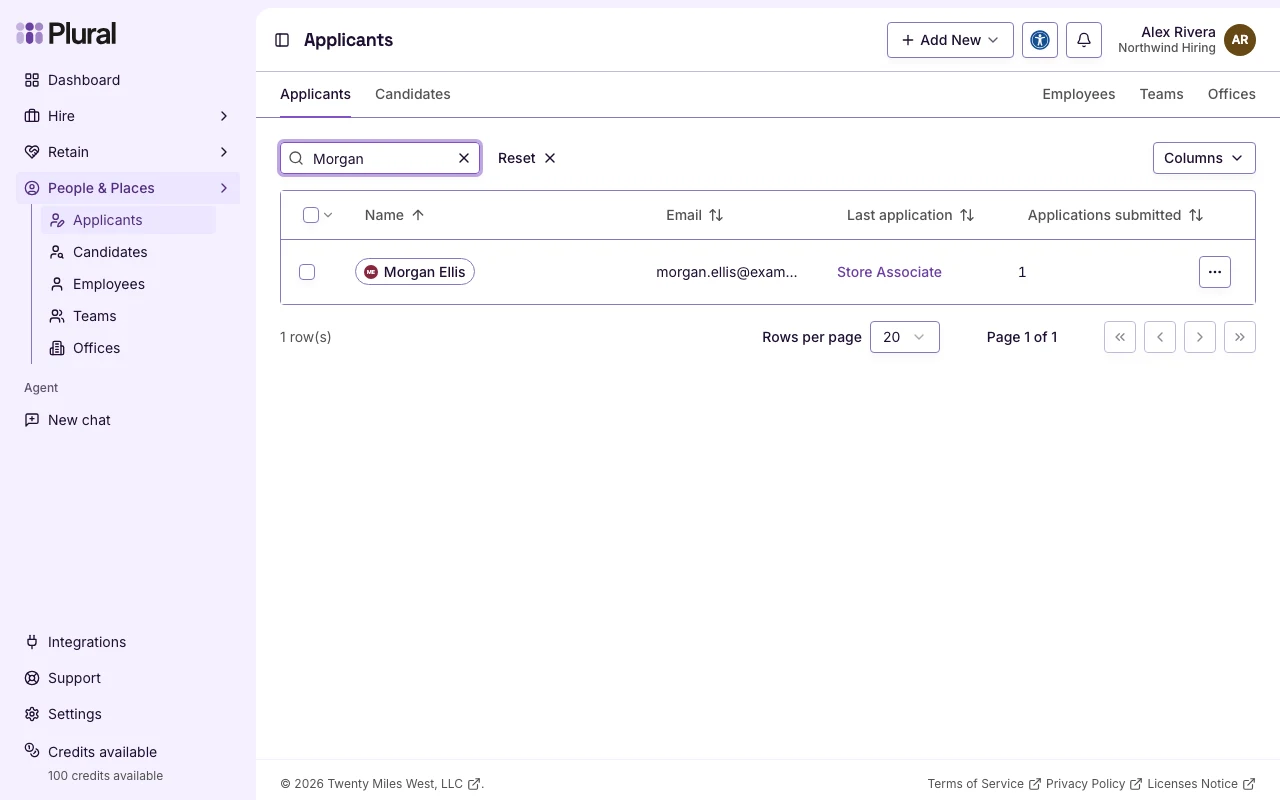The height and width of the screenshot is (800, 1280).
Task: Sort by the Email column
Action: pos(695,215)
